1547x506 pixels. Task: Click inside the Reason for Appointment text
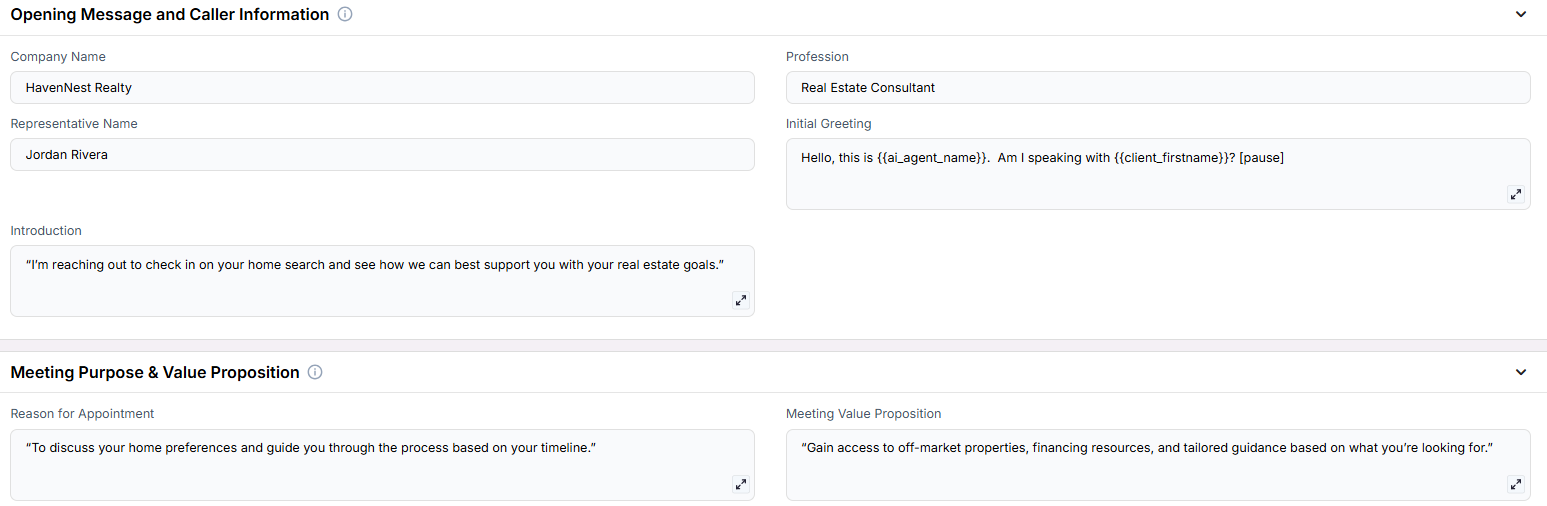click(x=382, y=465)
